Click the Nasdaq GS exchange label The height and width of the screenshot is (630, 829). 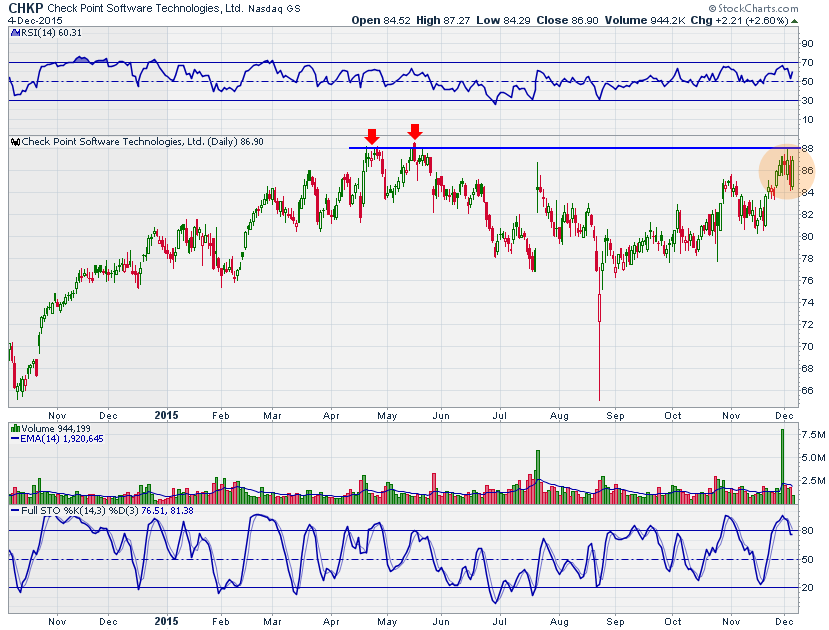click(x=274, y=8)
